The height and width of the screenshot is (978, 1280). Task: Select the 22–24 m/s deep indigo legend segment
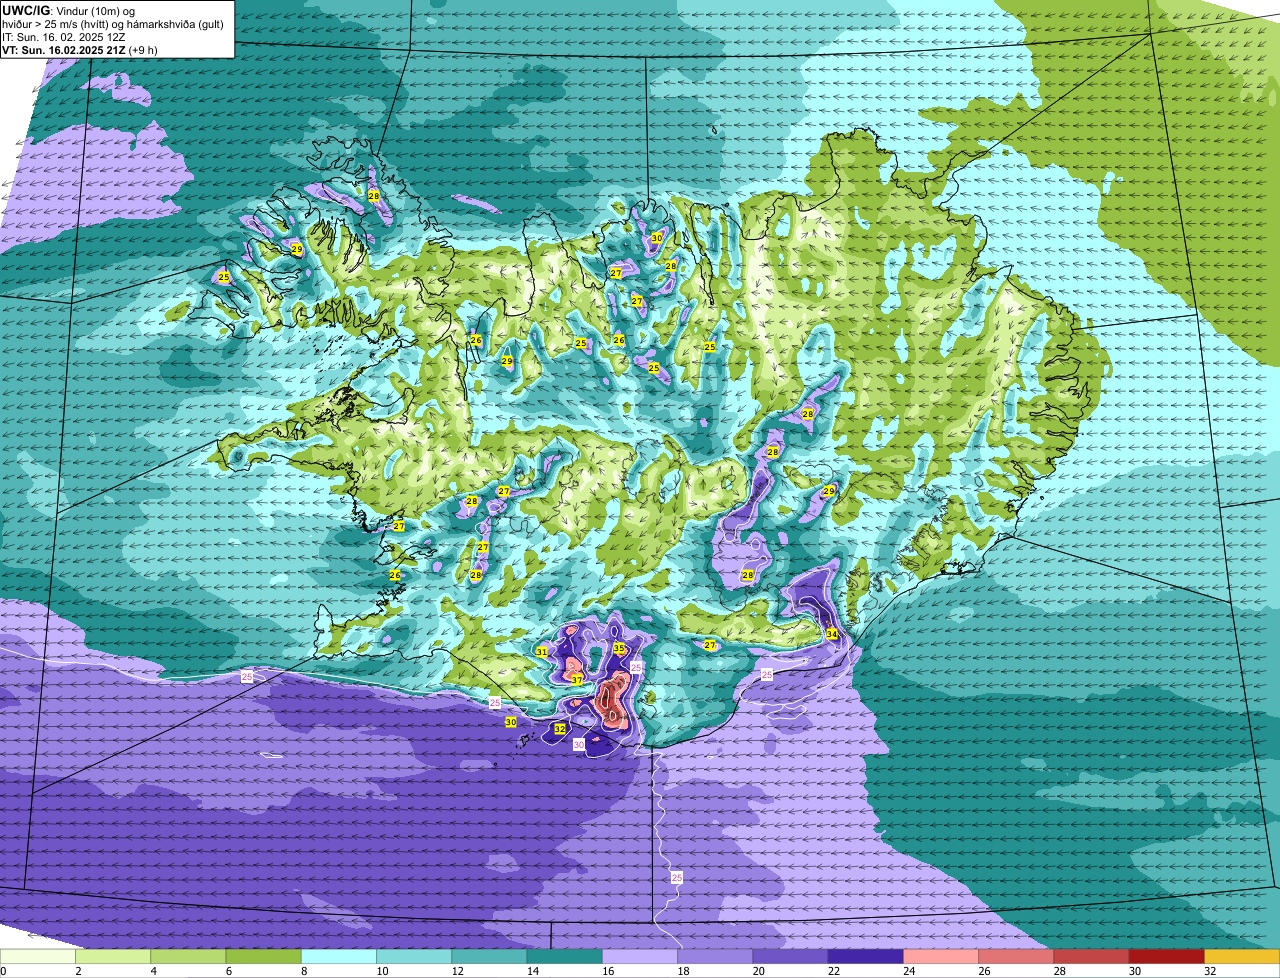tap(866, 956)
